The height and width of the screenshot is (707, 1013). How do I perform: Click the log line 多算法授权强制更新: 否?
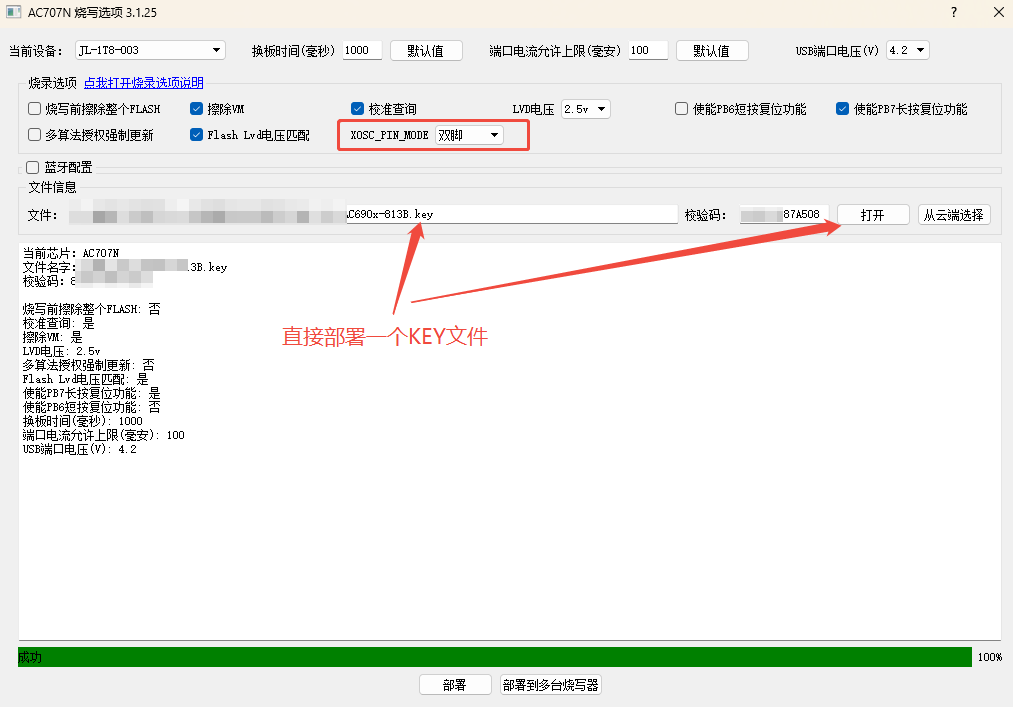tap(89, 365)
